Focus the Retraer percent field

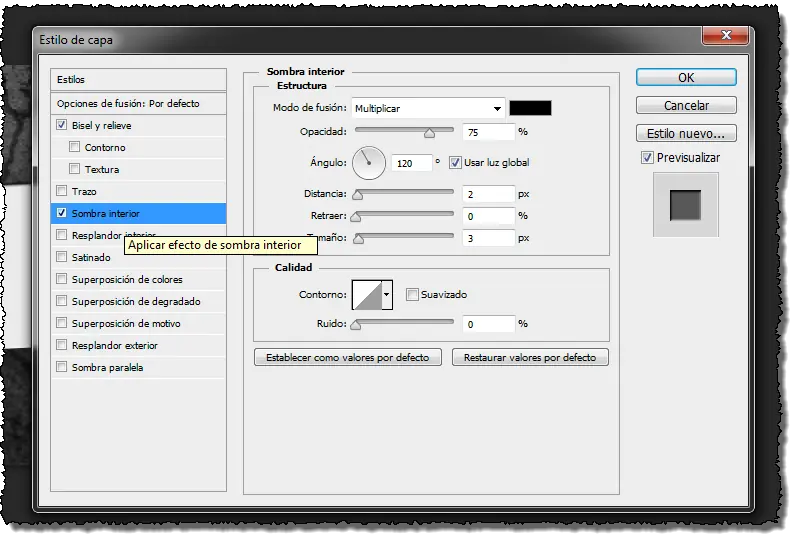[x=489, y=216]
